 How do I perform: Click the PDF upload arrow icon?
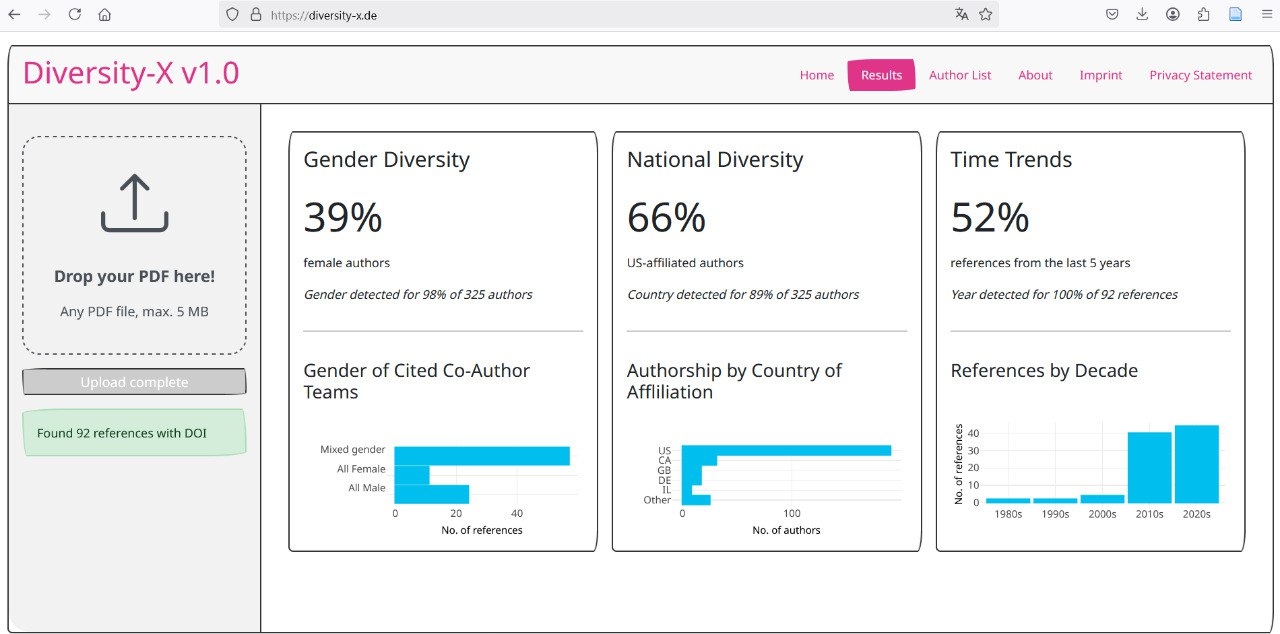pyautogui.click(x=135, y=203)
